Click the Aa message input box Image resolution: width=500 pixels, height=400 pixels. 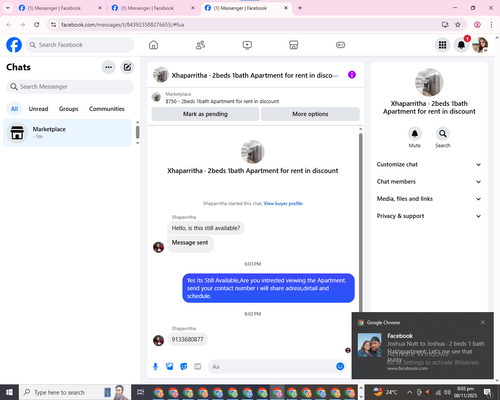tap(277, 367)
